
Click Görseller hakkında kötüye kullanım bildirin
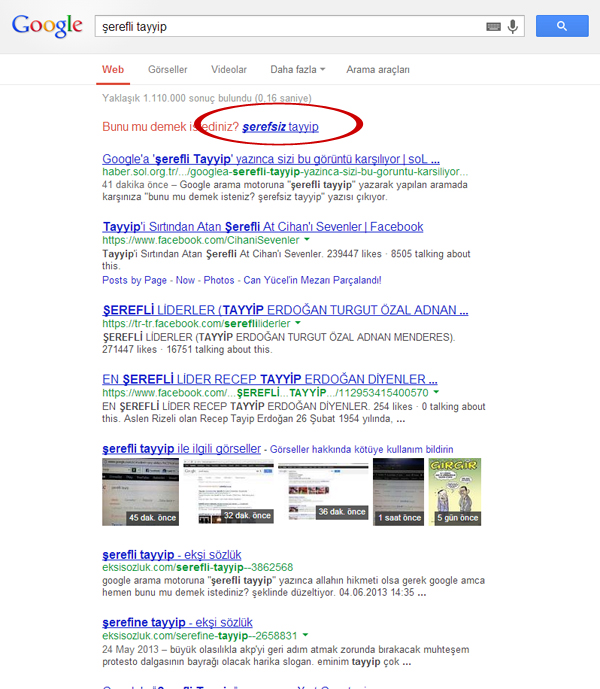[361, 449]
